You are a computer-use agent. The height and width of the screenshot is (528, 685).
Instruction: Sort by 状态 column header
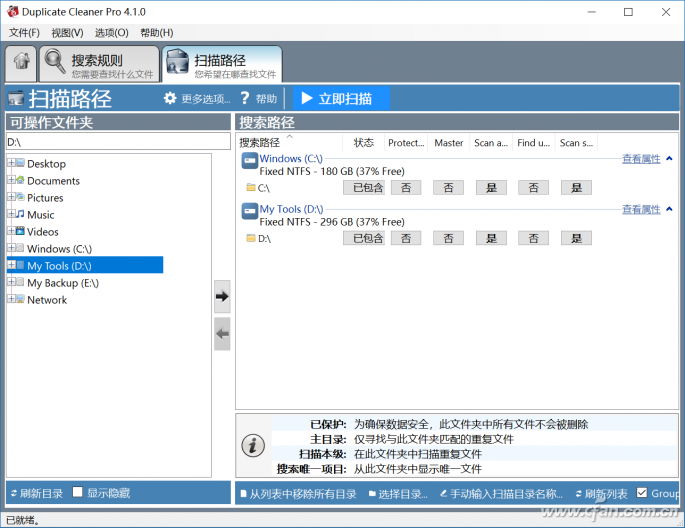[x=363, y=142]
